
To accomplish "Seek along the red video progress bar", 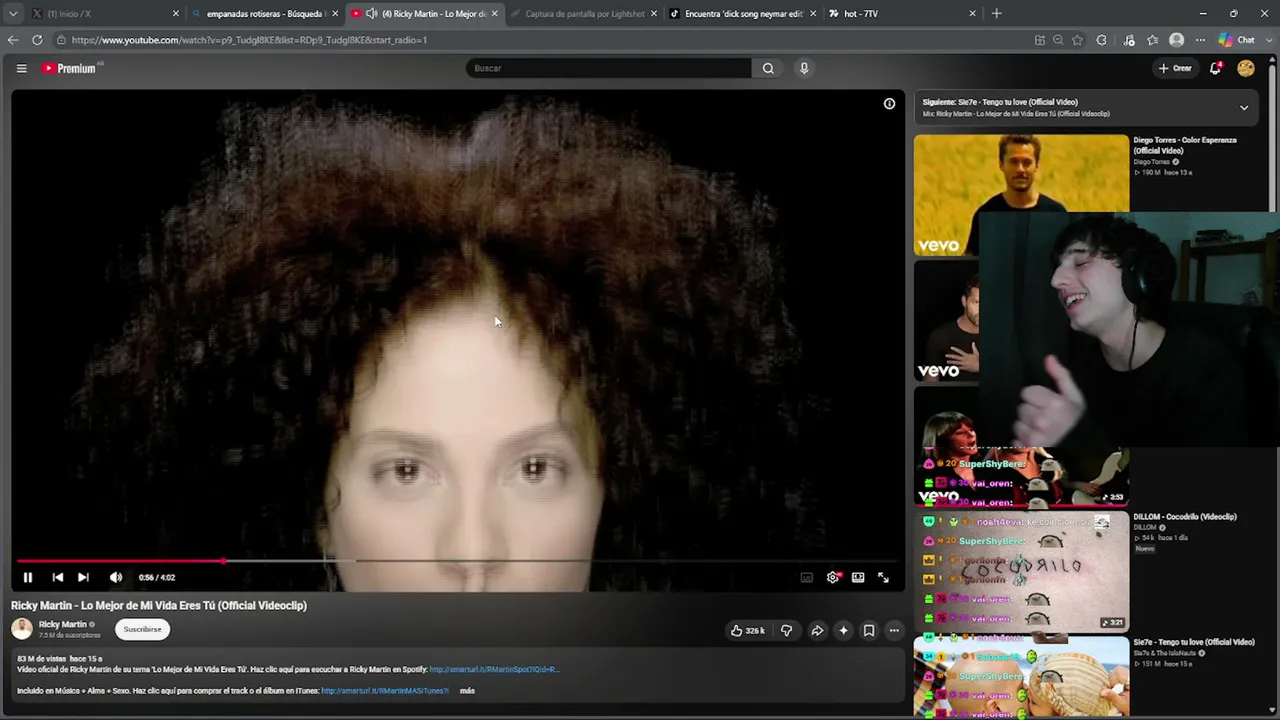I will point(458,561).
